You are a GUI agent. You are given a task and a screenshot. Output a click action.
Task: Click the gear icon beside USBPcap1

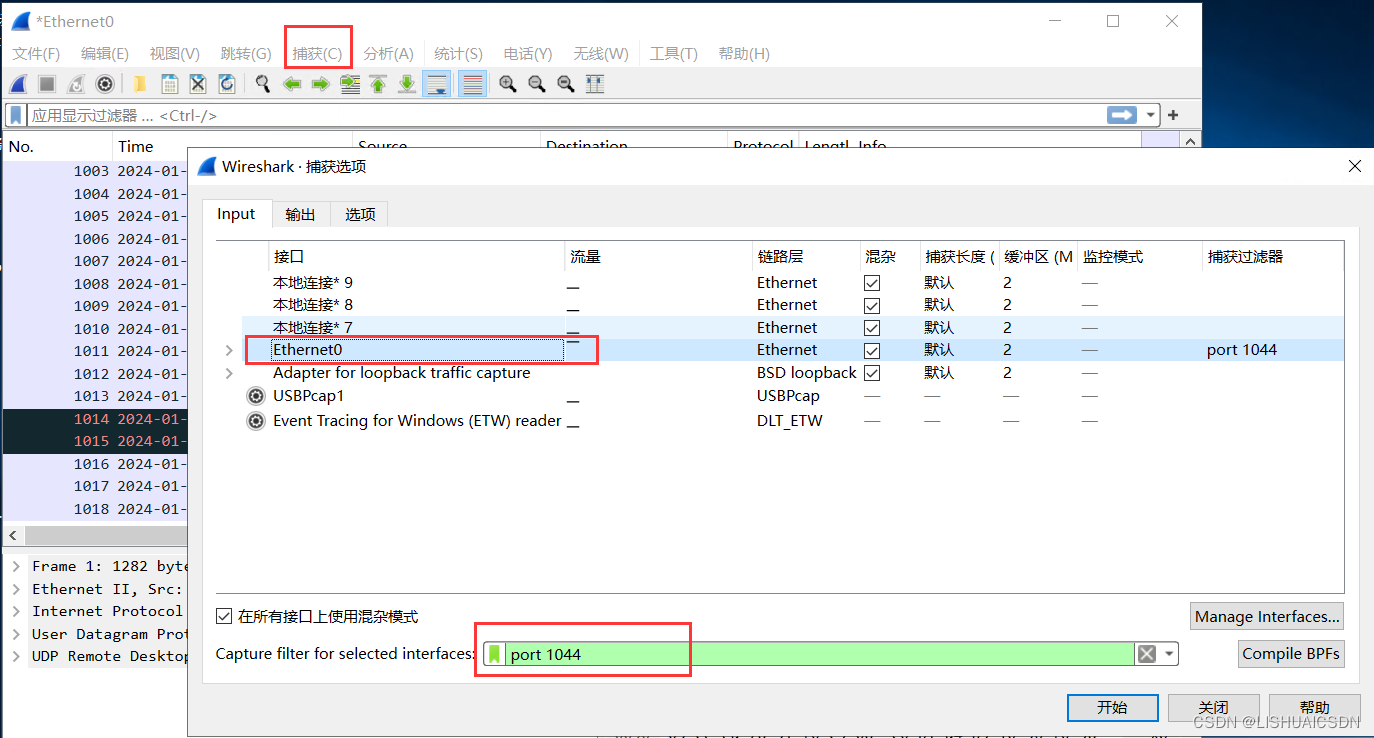pos(256,396)
